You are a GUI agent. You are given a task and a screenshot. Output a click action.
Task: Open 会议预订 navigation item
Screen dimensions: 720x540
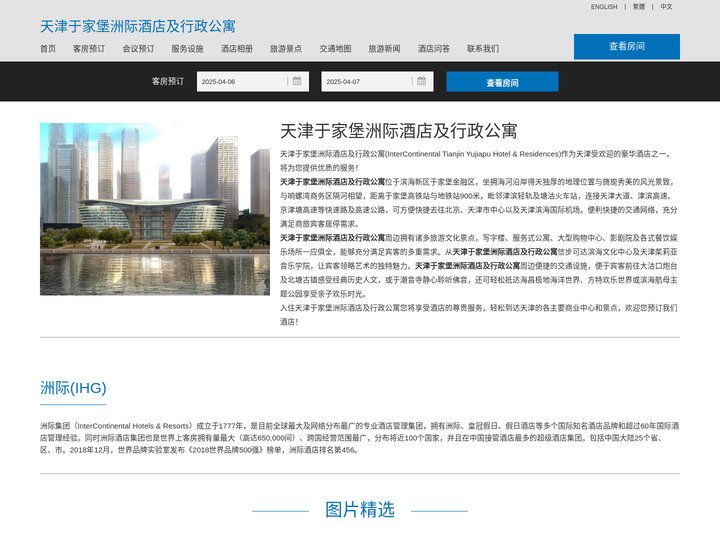(138, 49)
